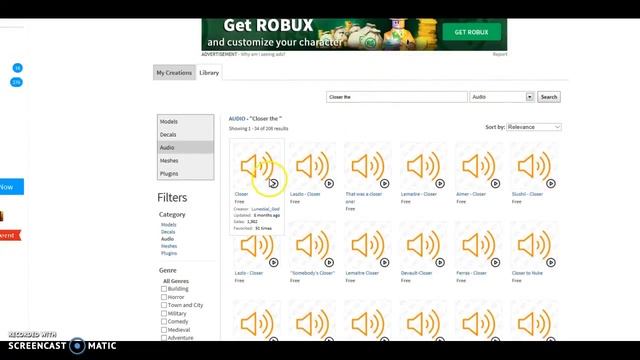
Task: Click the Search button
Action: (549, 97)
